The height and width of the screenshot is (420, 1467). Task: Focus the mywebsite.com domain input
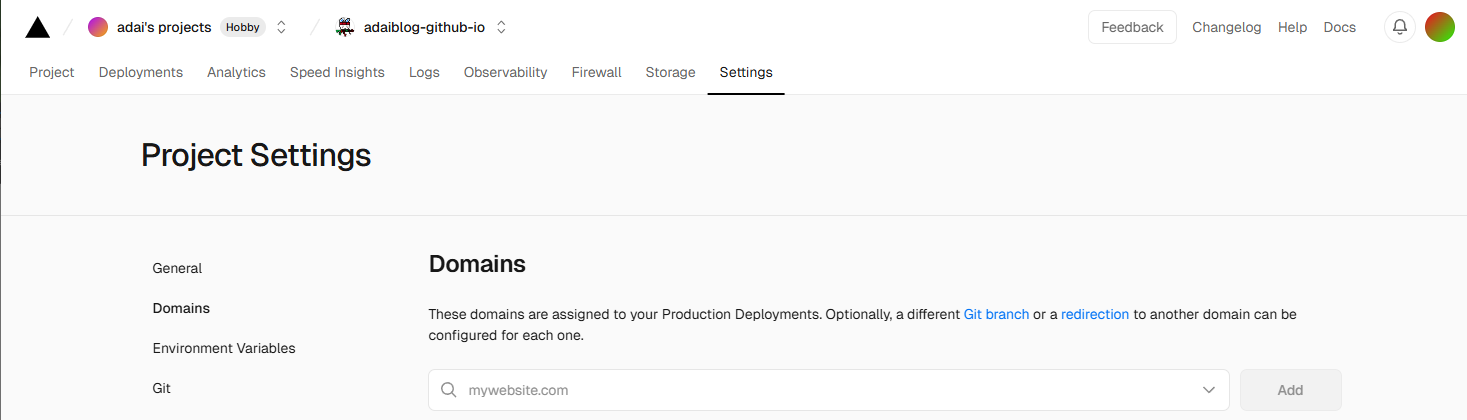820,390
